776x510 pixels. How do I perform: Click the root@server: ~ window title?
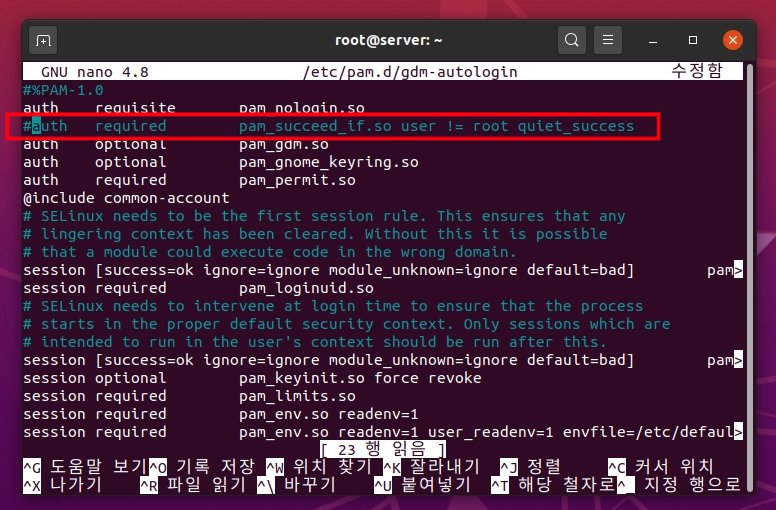point(388,40)
